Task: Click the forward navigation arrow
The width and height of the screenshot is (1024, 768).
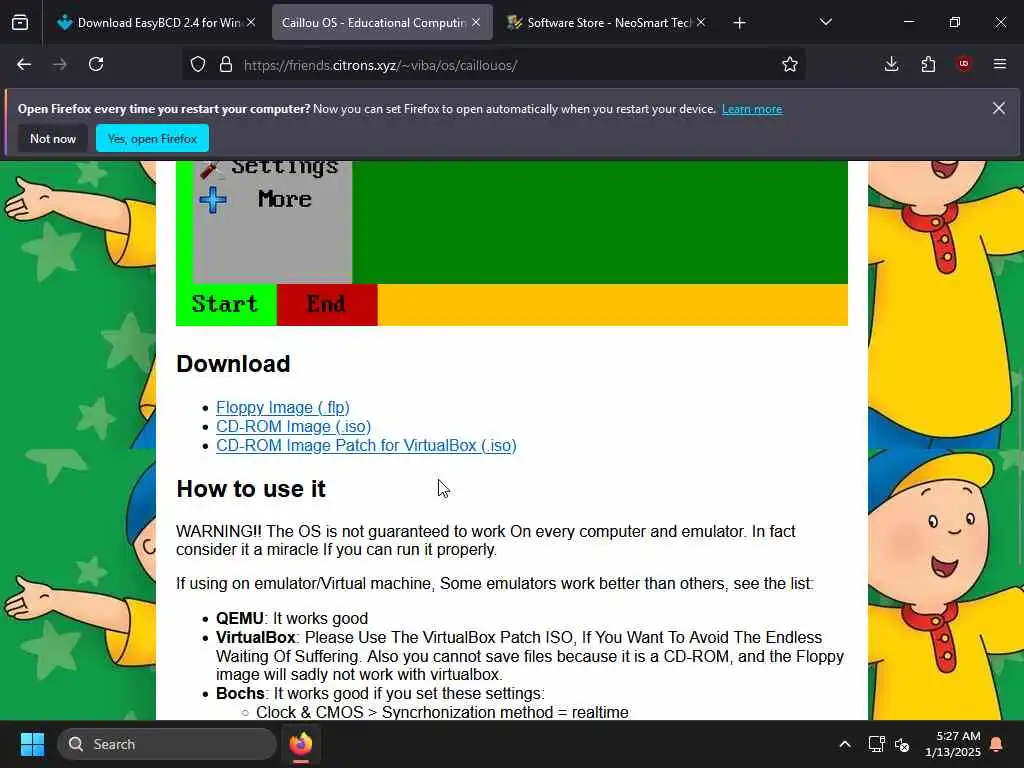Action: (x=60, y=65)
